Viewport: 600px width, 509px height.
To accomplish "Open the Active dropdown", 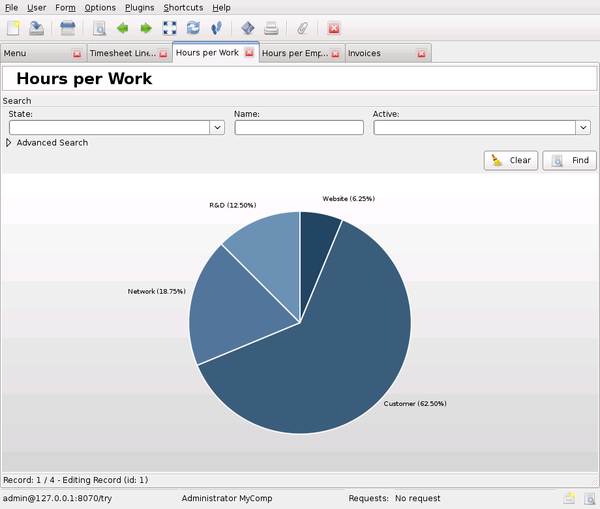I will coord(583,127).
